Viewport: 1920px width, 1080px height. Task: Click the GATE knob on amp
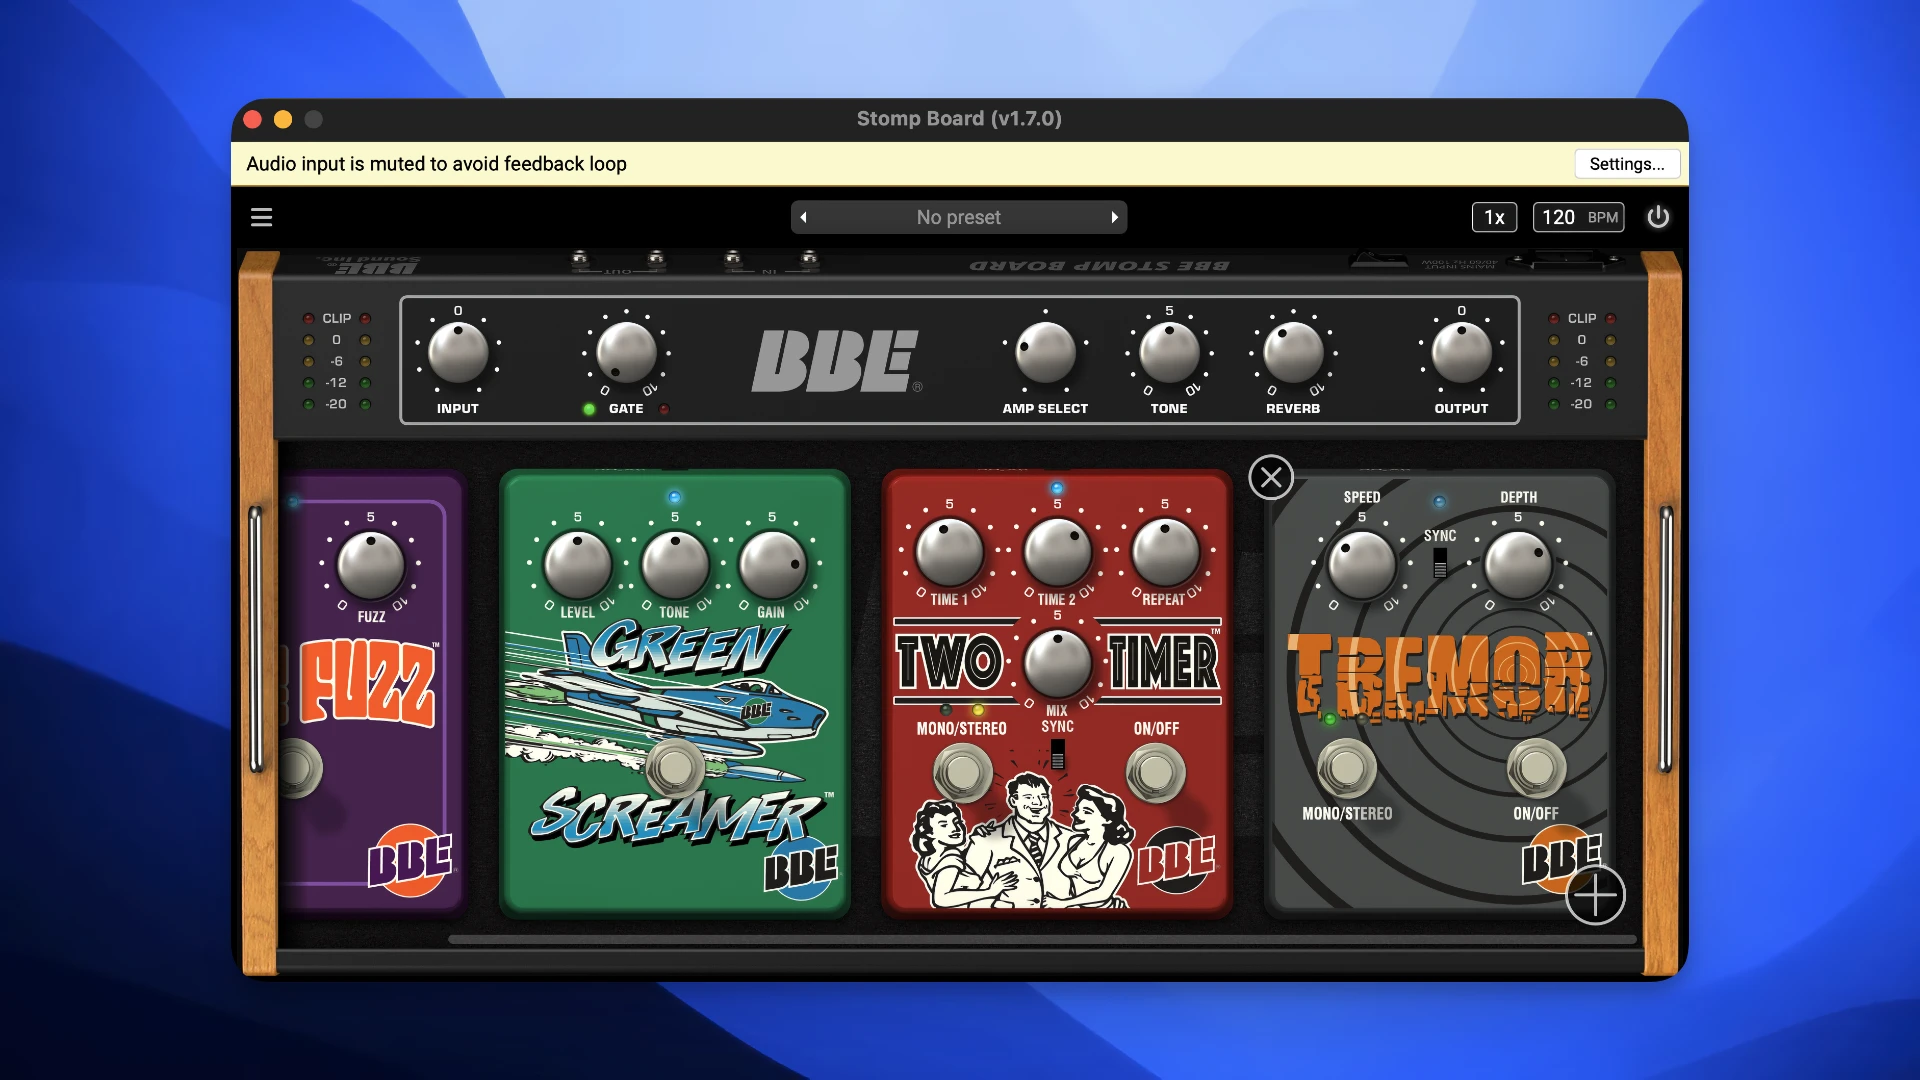click(626, 353)
